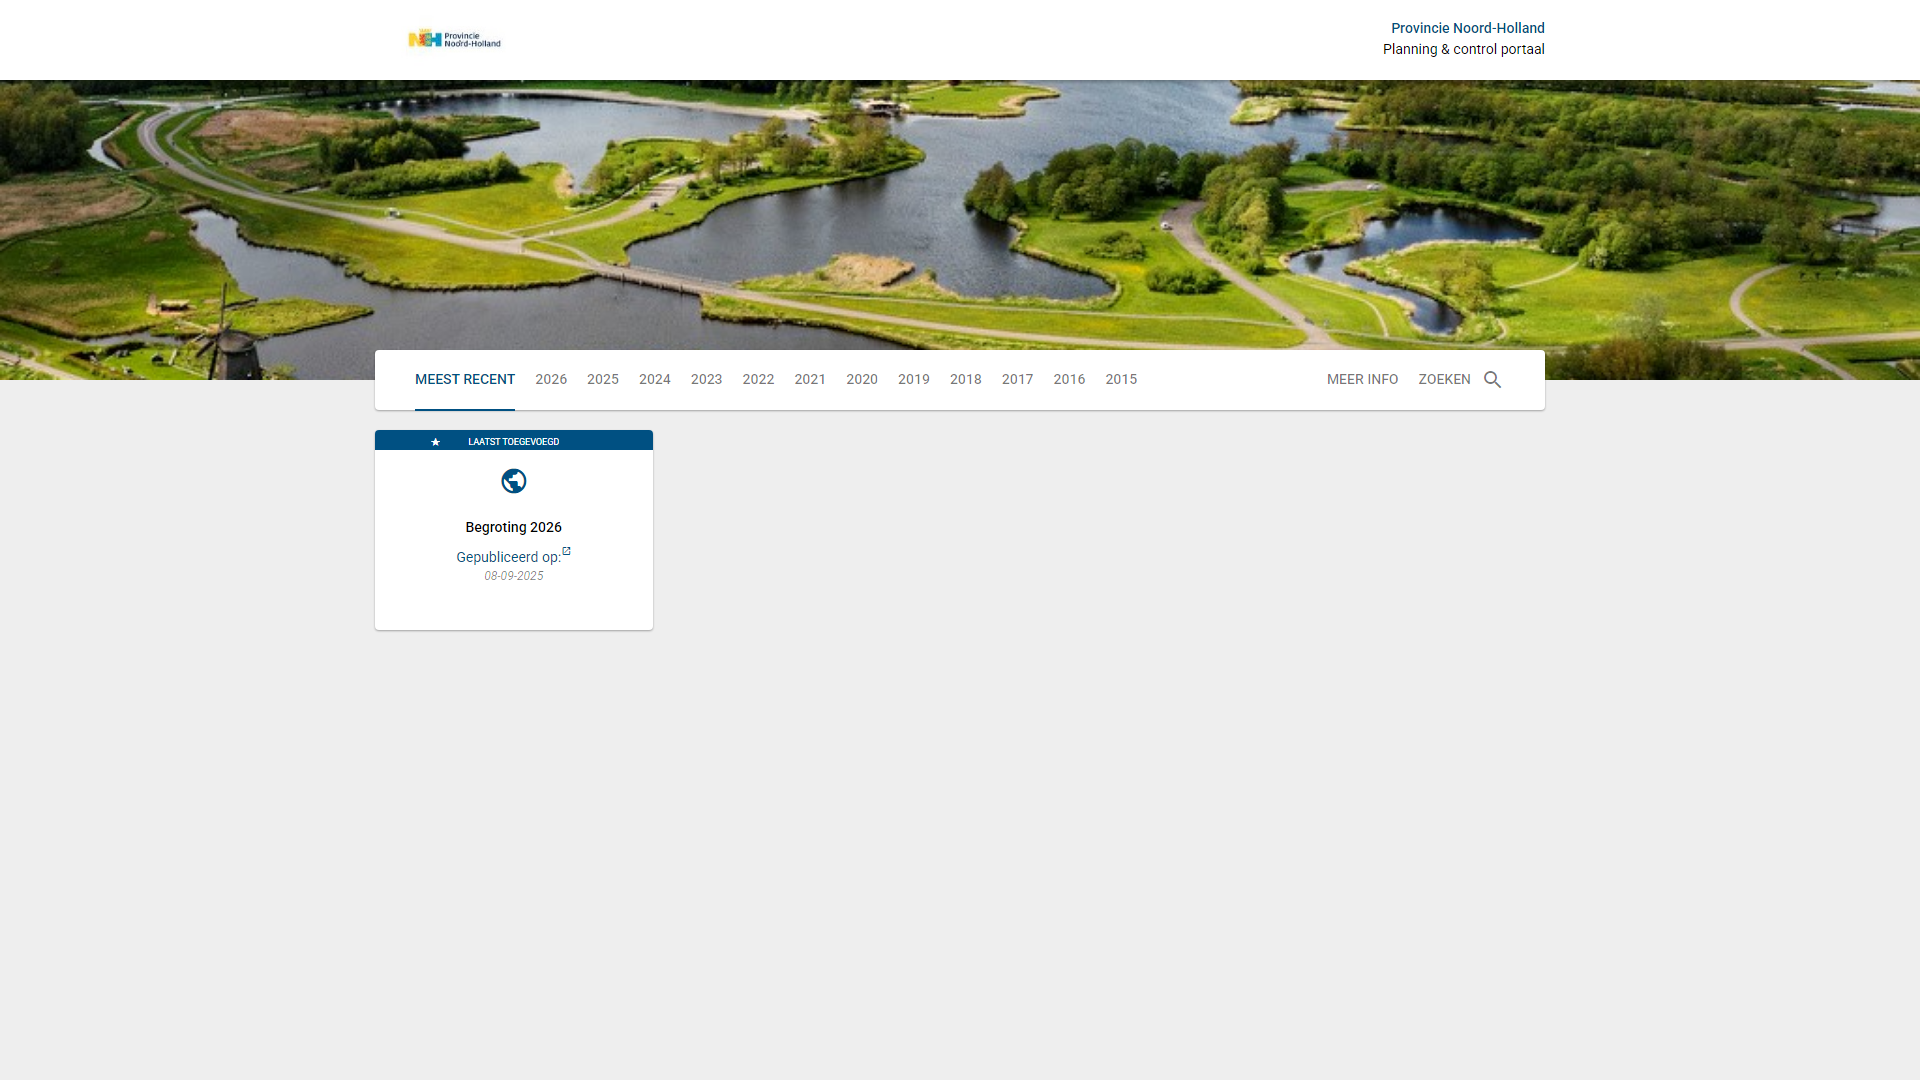Click the search magnifier icon
Image resolution: width=1920 pixels, height=1080 pixels.
tap(1492, 380)
